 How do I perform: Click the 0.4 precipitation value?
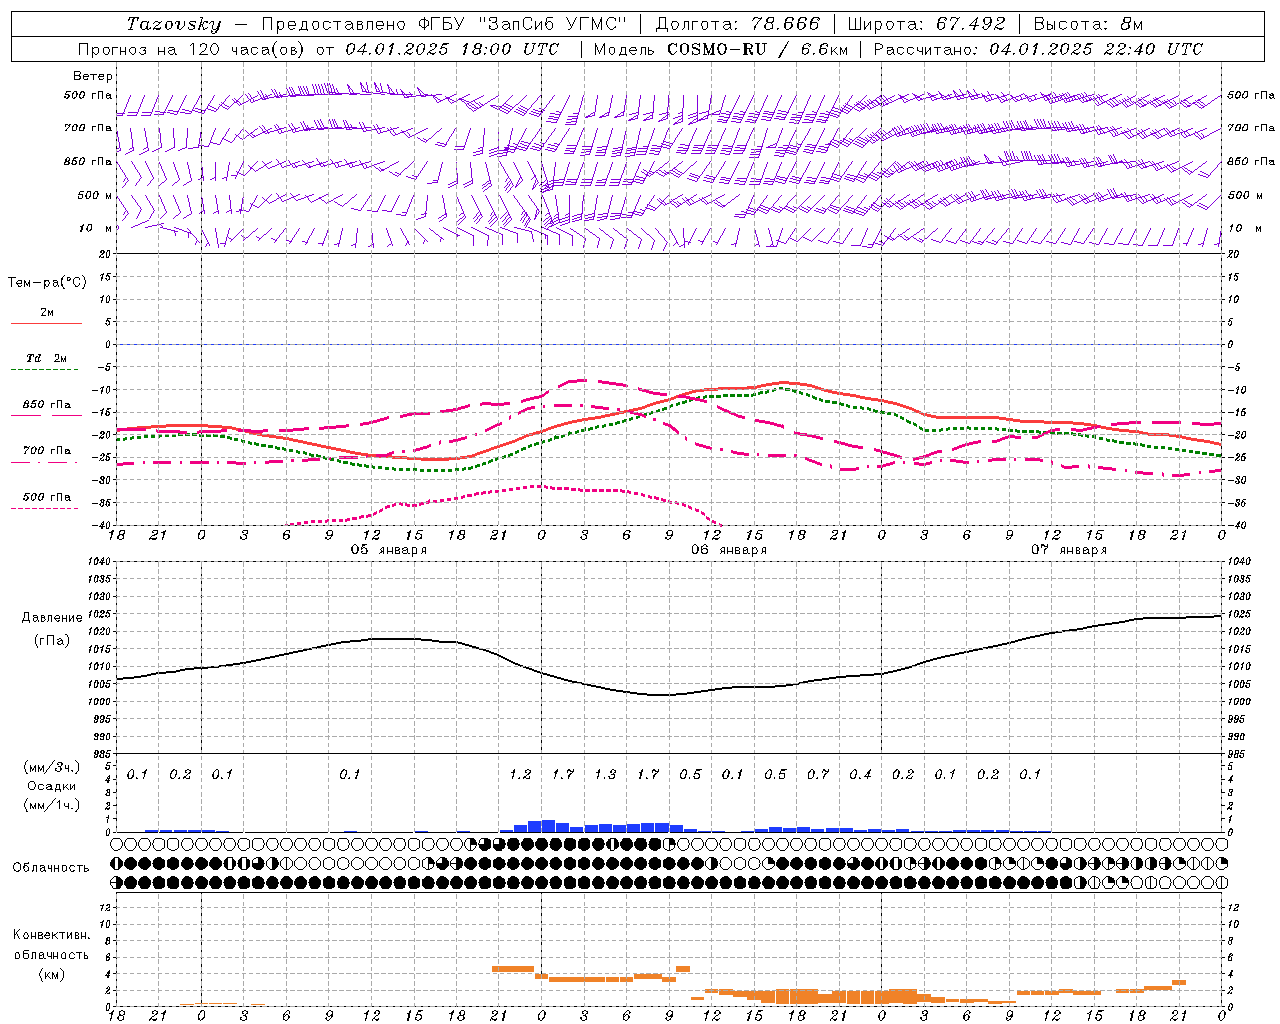click(x=860, y=775)
